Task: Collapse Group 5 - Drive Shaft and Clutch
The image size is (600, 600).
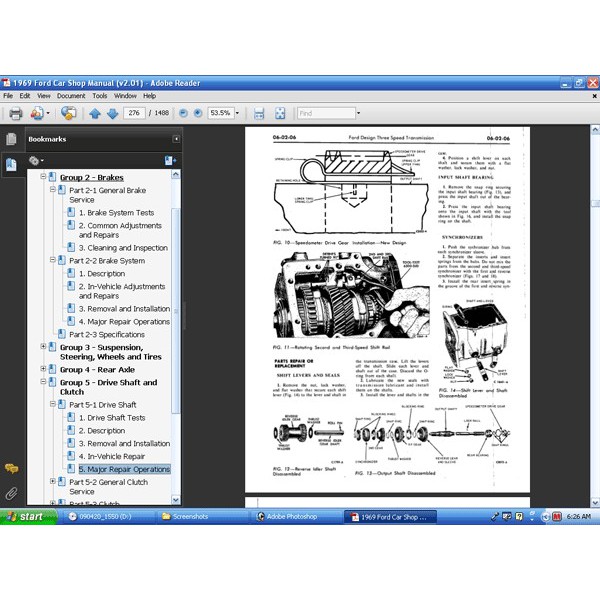Action: pyautogui.click(x=43, y=382)
